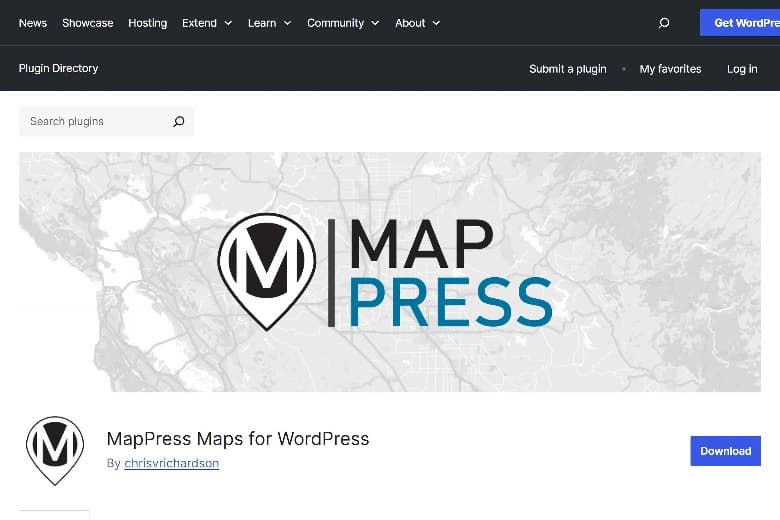Expand the Extend menu chevron

click(228, 23)
